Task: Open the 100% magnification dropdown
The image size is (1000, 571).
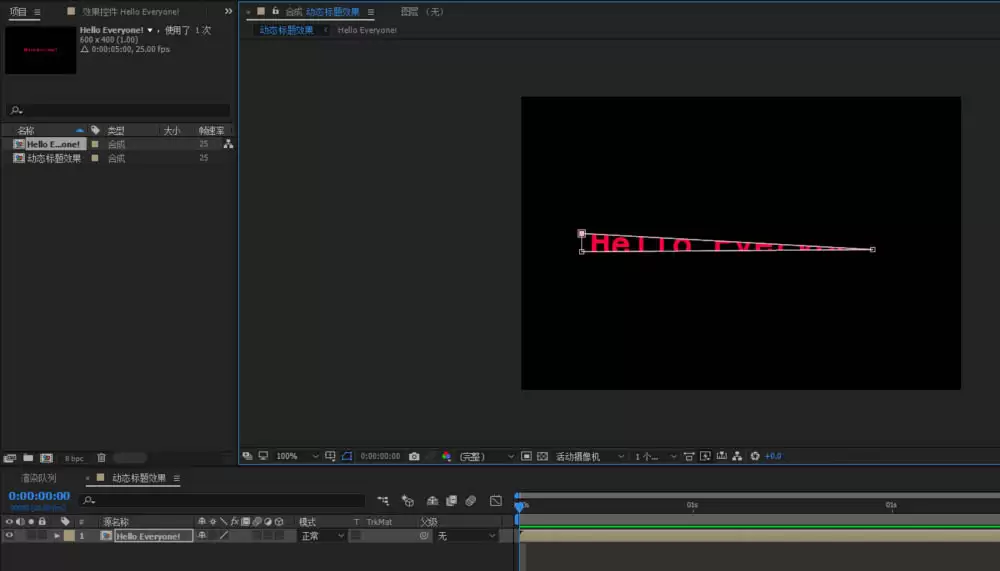Action: pos(297,456)
